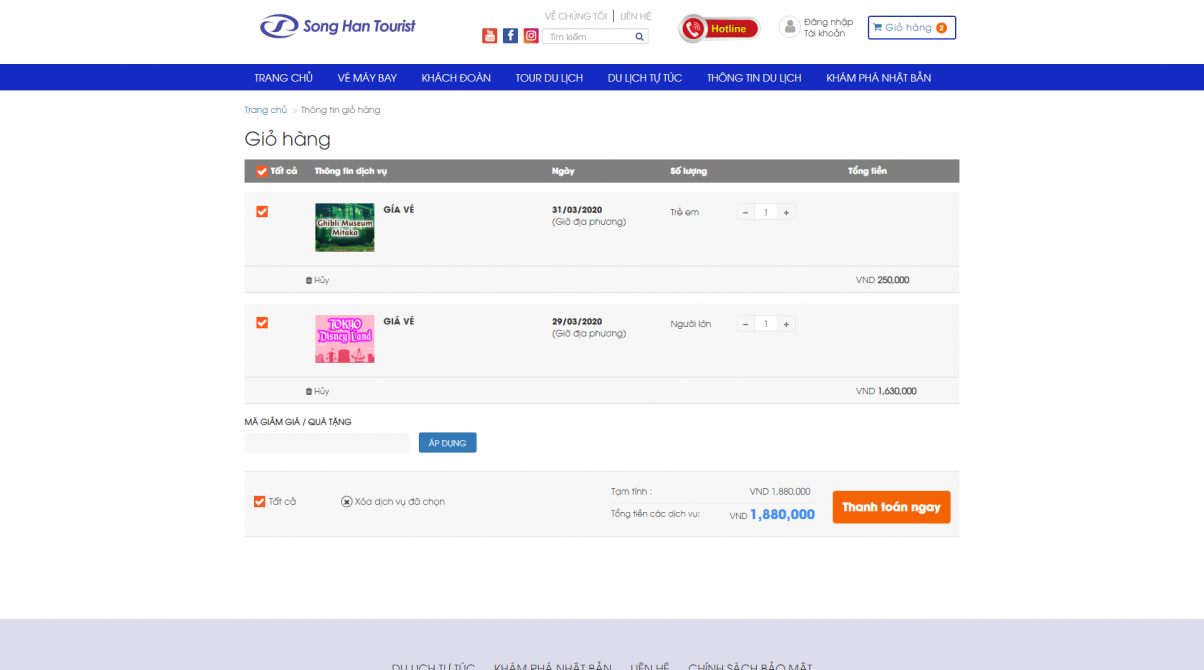This screenshot has height=670, width=1204.
Task: Decrease quantity for Người lớn ticket
Action: 745,324
